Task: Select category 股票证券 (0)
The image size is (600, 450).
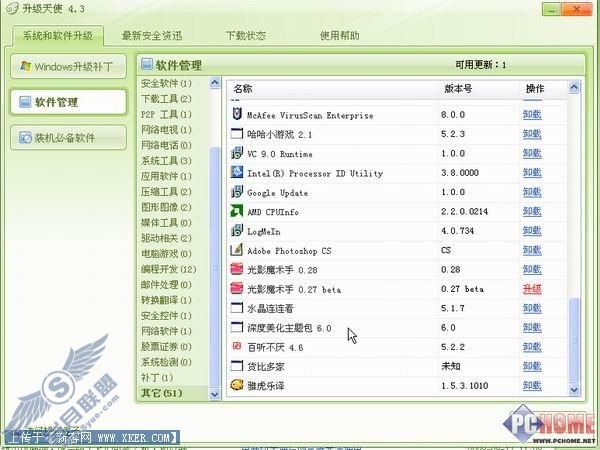Action: coord(166,347)
